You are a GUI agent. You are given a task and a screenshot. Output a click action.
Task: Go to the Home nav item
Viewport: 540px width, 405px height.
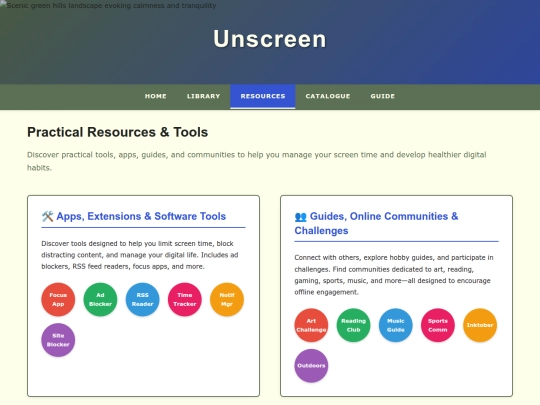[156, 96]
